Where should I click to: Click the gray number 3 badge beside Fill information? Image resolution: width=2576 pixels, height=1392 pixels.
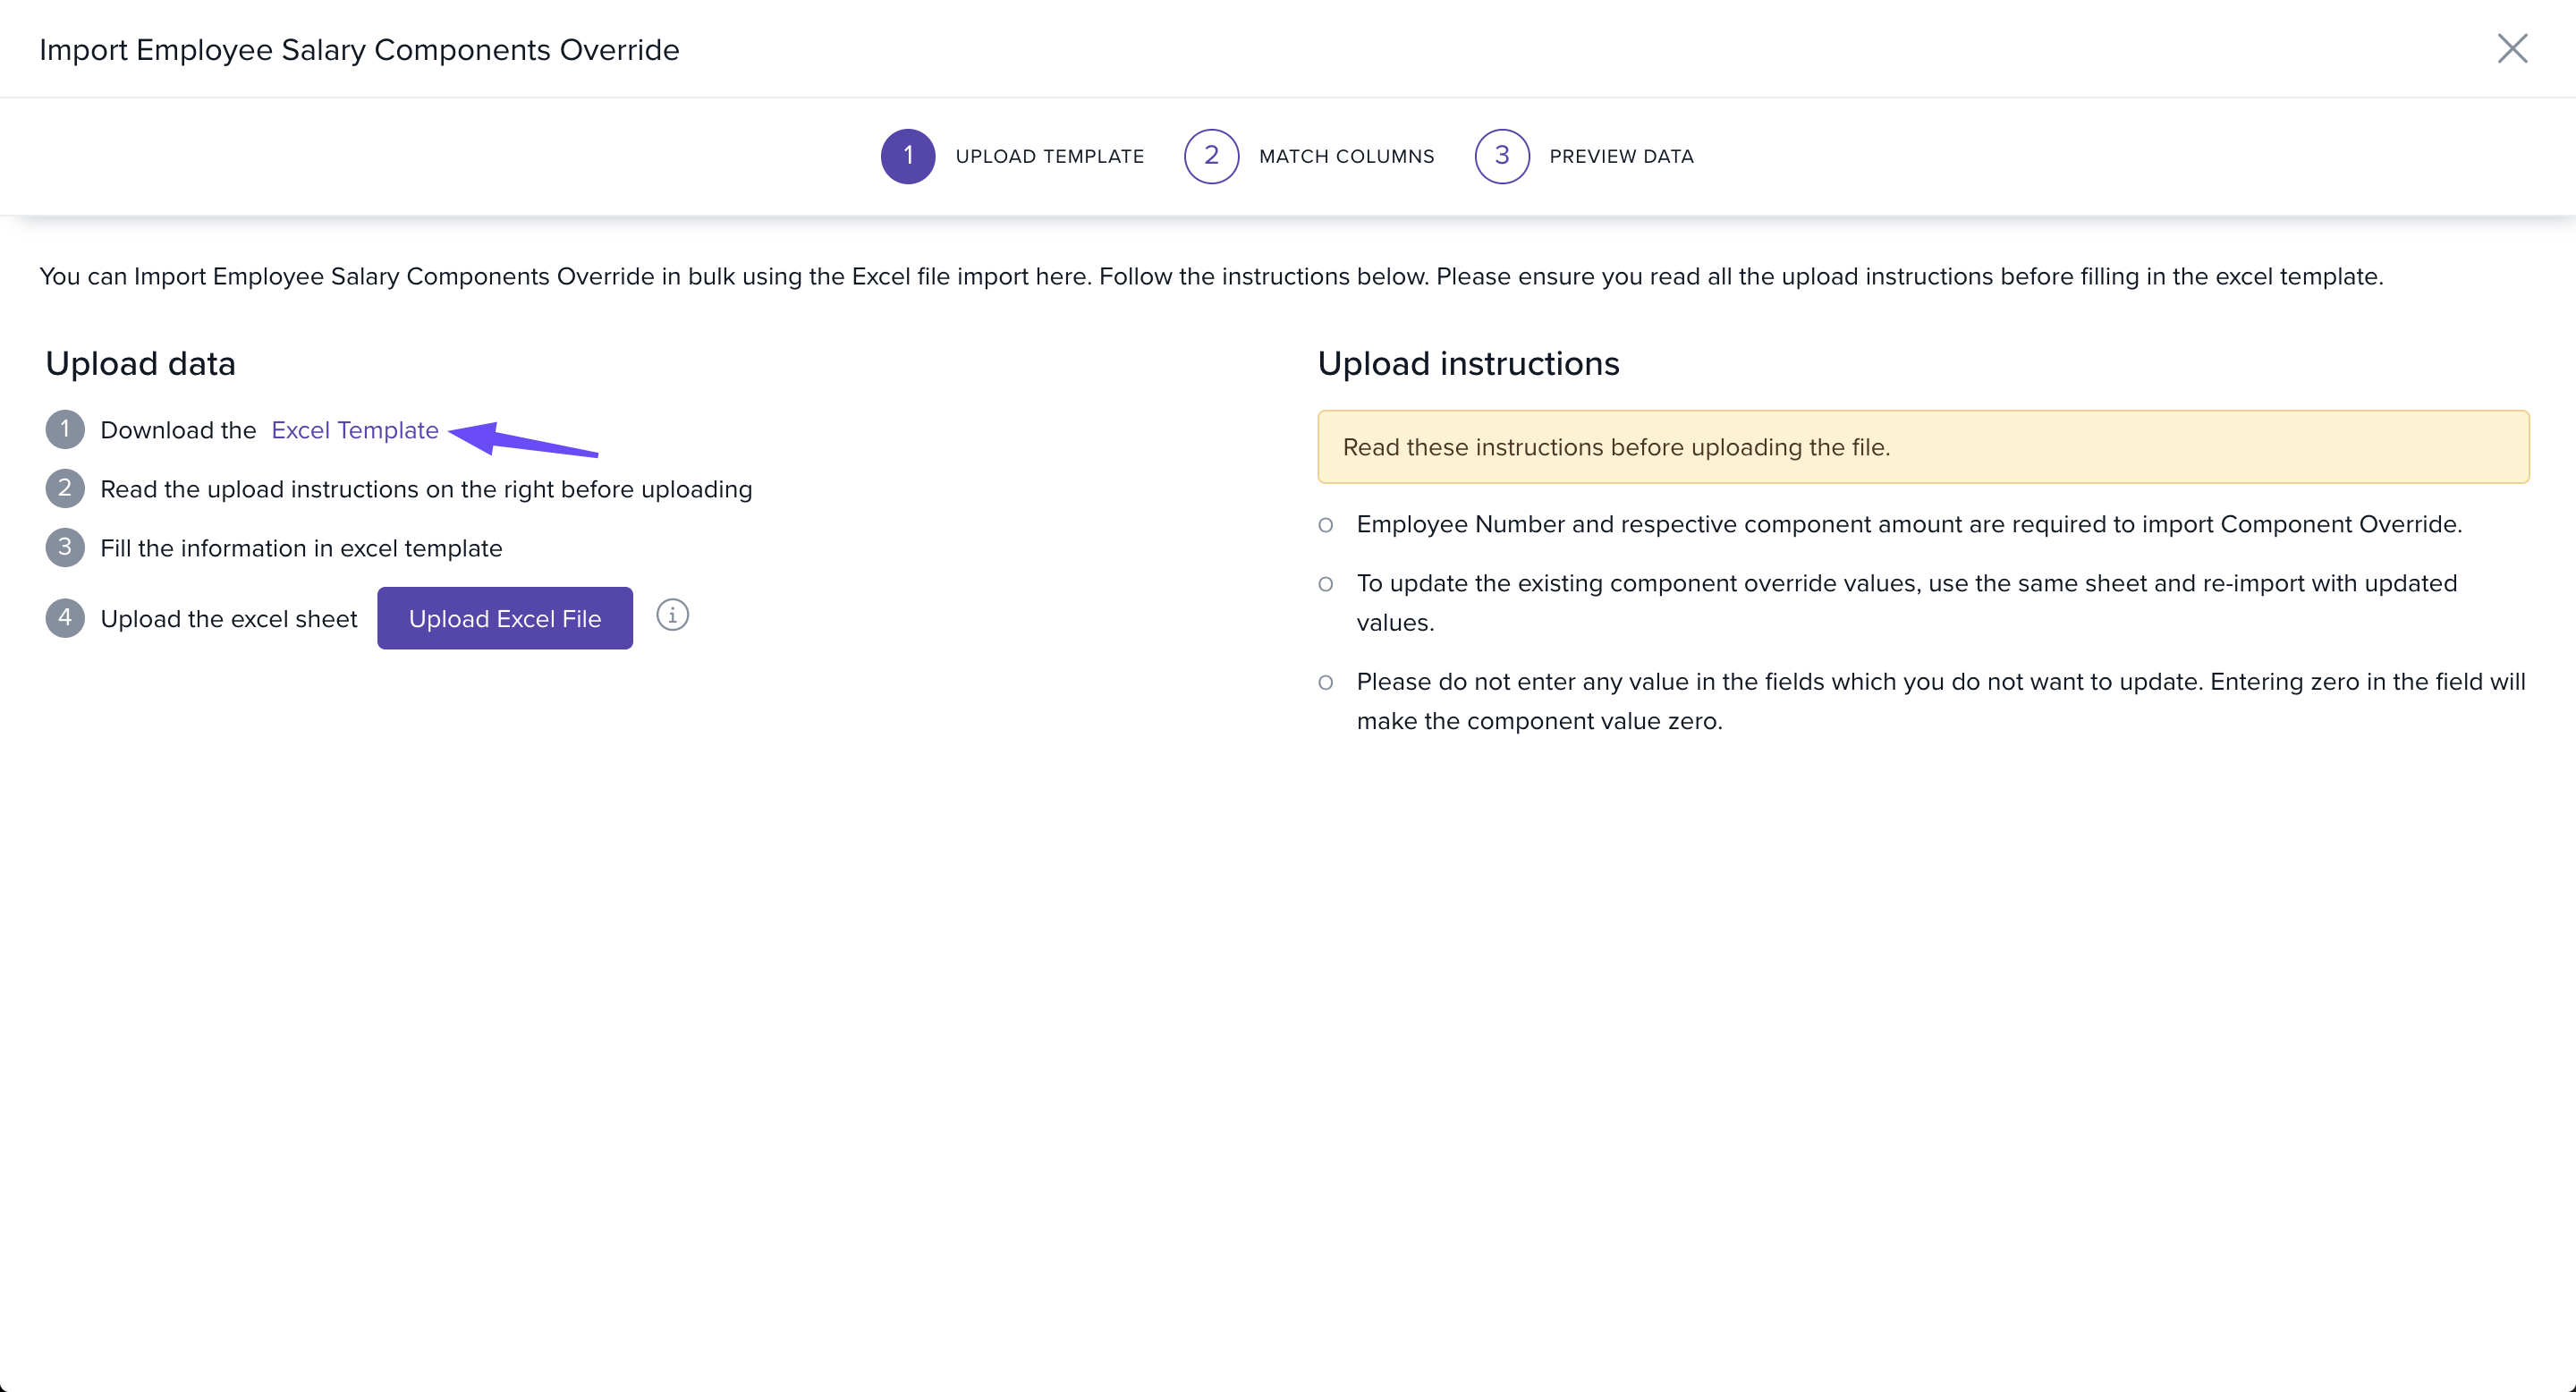[65, 548]
